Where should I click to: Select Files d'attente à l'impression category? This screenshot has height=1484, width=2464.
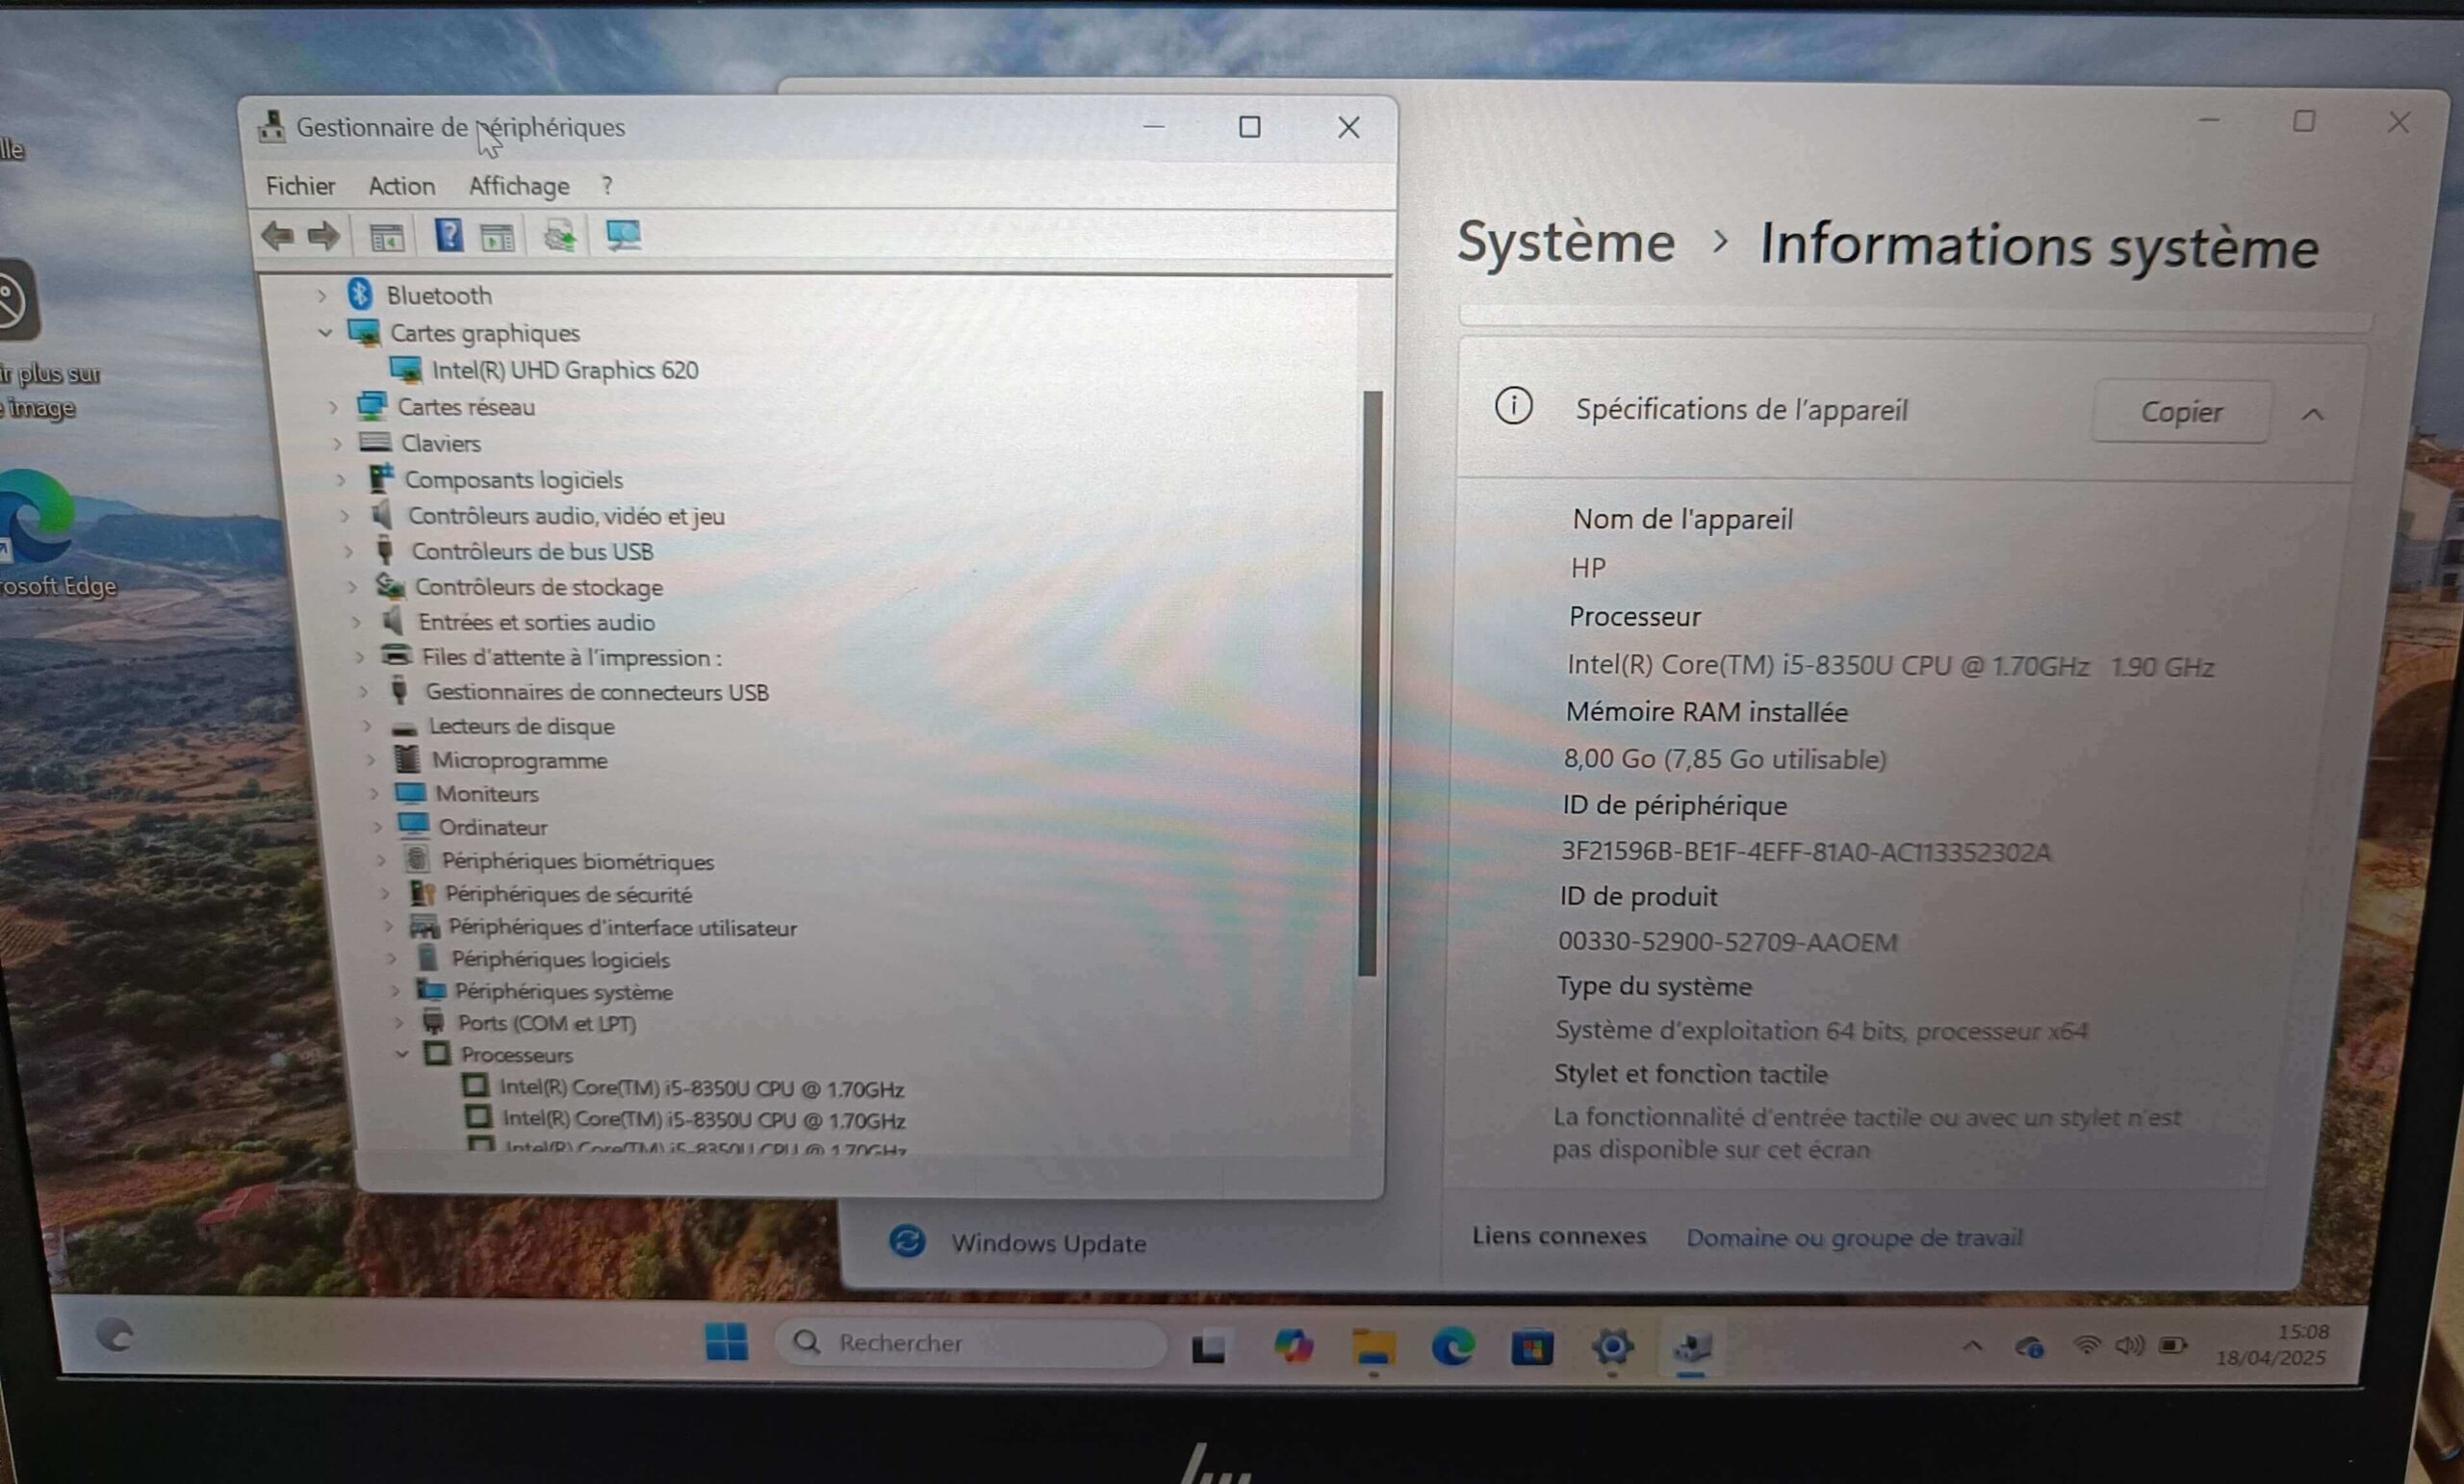point(571,657)
